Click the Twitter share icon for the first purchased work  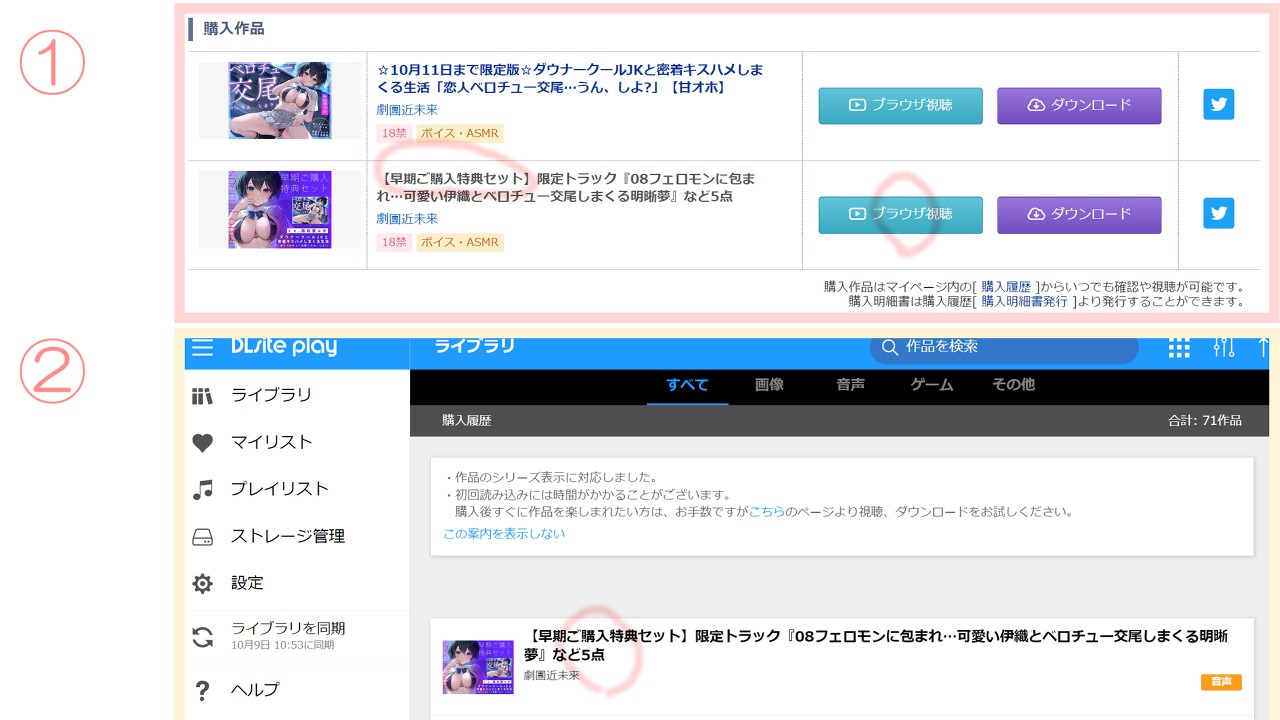click(1218, 105)
